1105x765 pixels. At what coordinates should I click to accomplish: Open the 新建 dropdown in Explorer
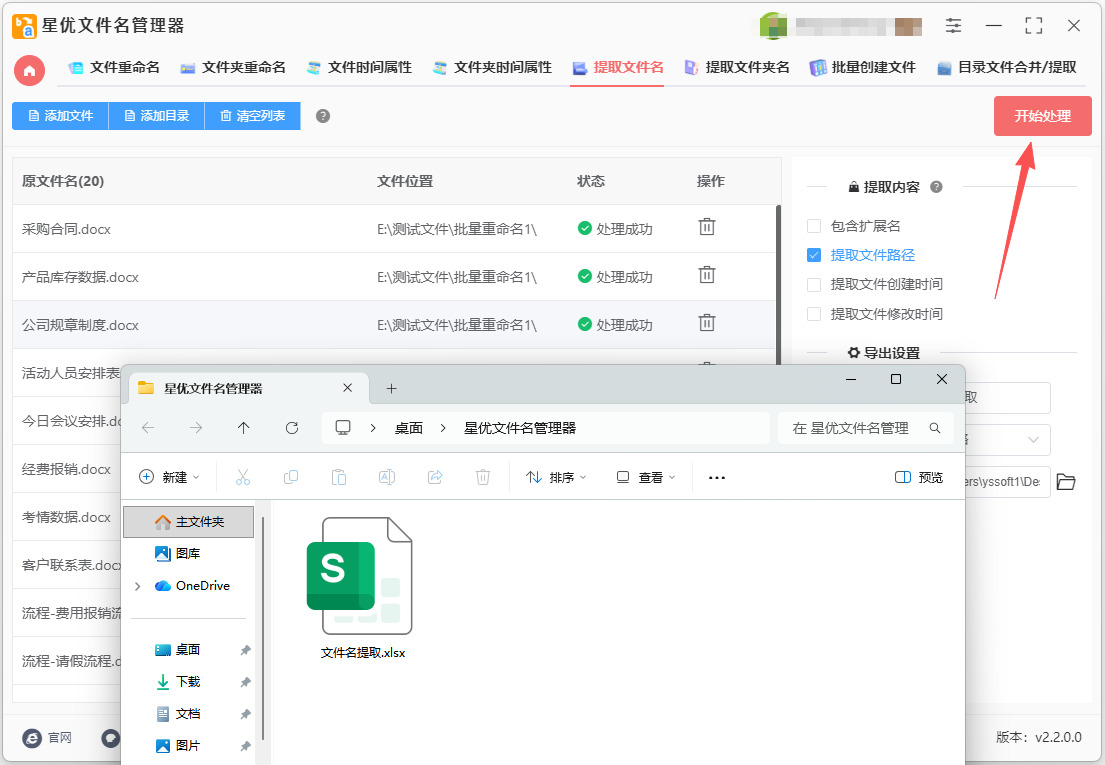coord(169,477)
